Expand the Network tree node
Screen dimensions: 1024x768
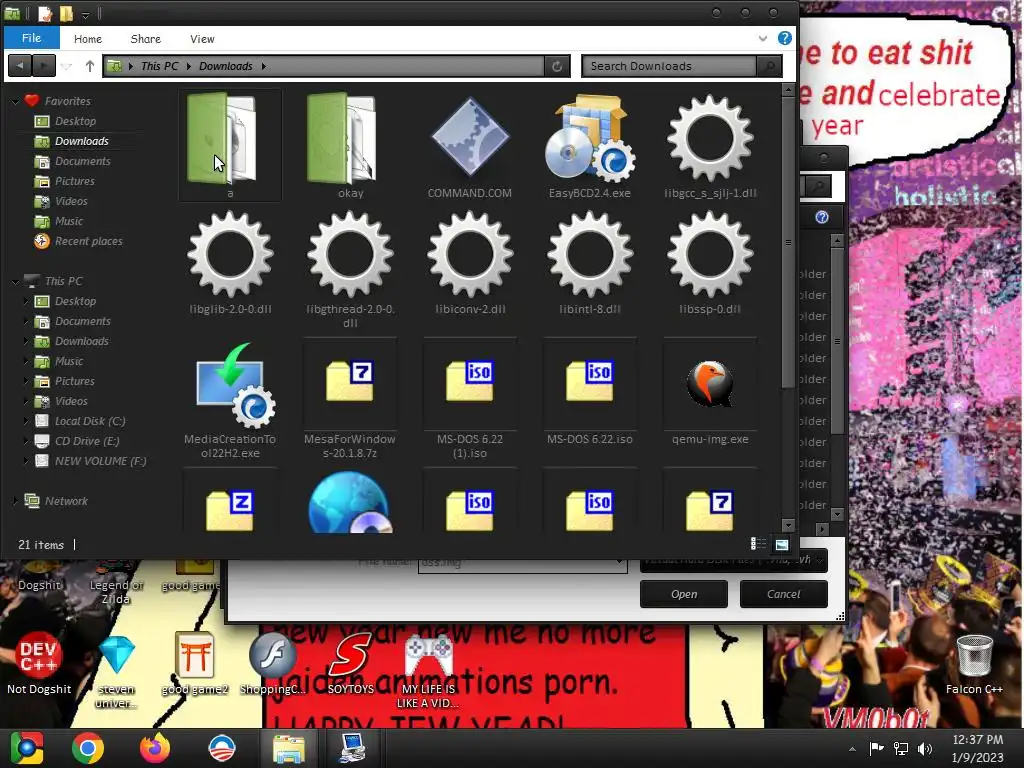(14, 501)
